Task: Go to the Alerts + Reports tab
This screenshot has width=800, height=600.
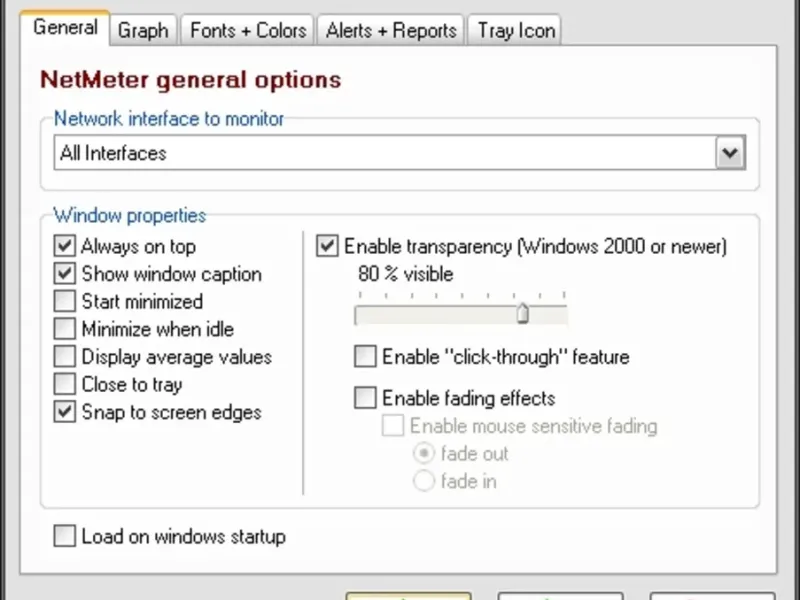Action: (x=391, y=30)
